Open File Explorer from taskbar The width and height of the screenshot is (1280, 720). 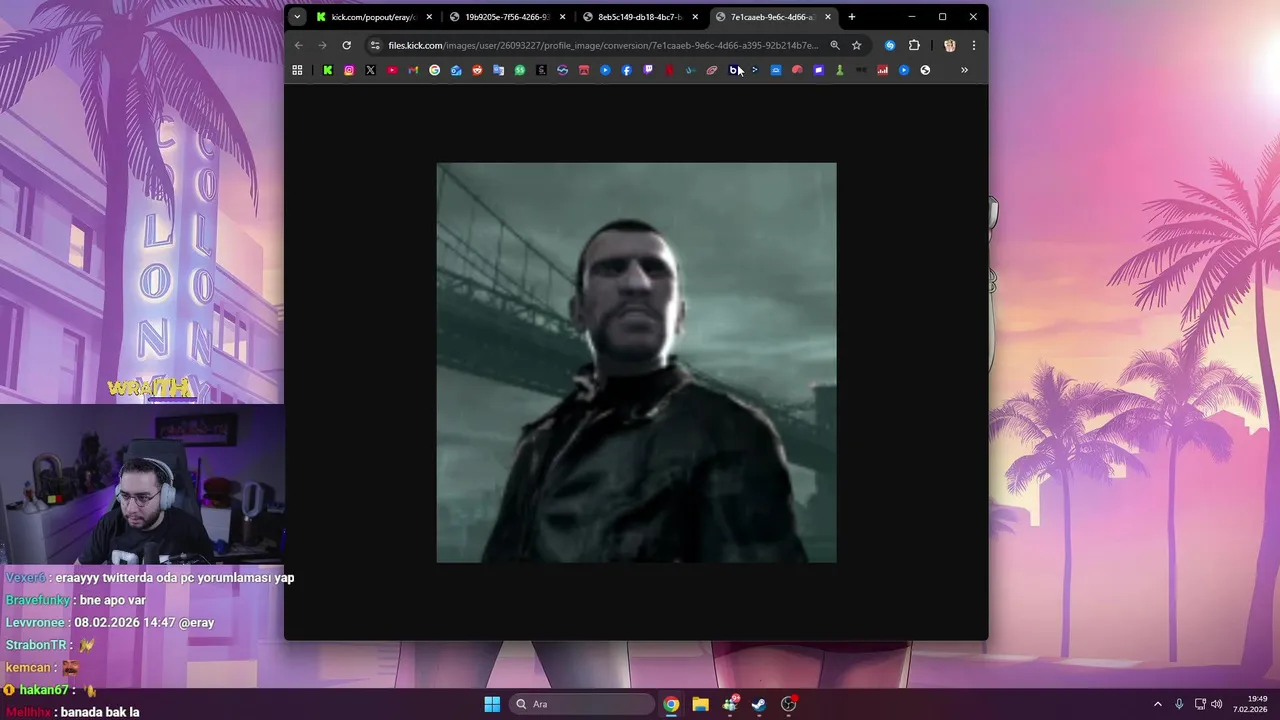tap(700, 704)
